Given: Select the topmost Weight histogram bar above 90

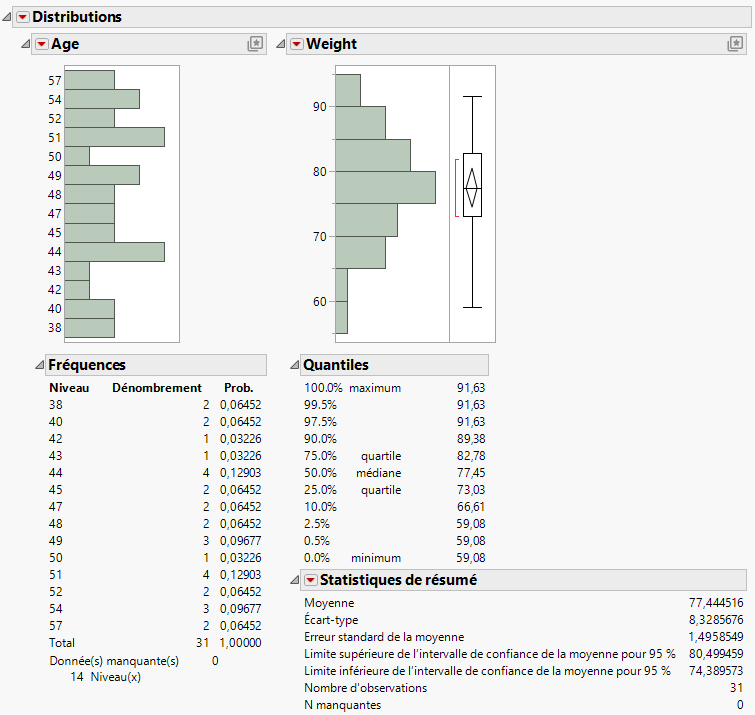Looking at the screenshot, I should 348,91.
